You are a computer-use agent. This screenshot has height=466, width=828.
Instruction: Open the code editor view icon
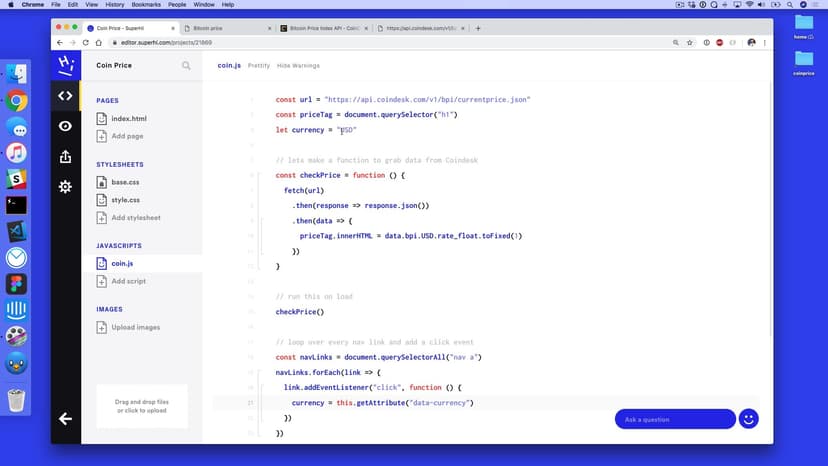[x=65, y=96]
